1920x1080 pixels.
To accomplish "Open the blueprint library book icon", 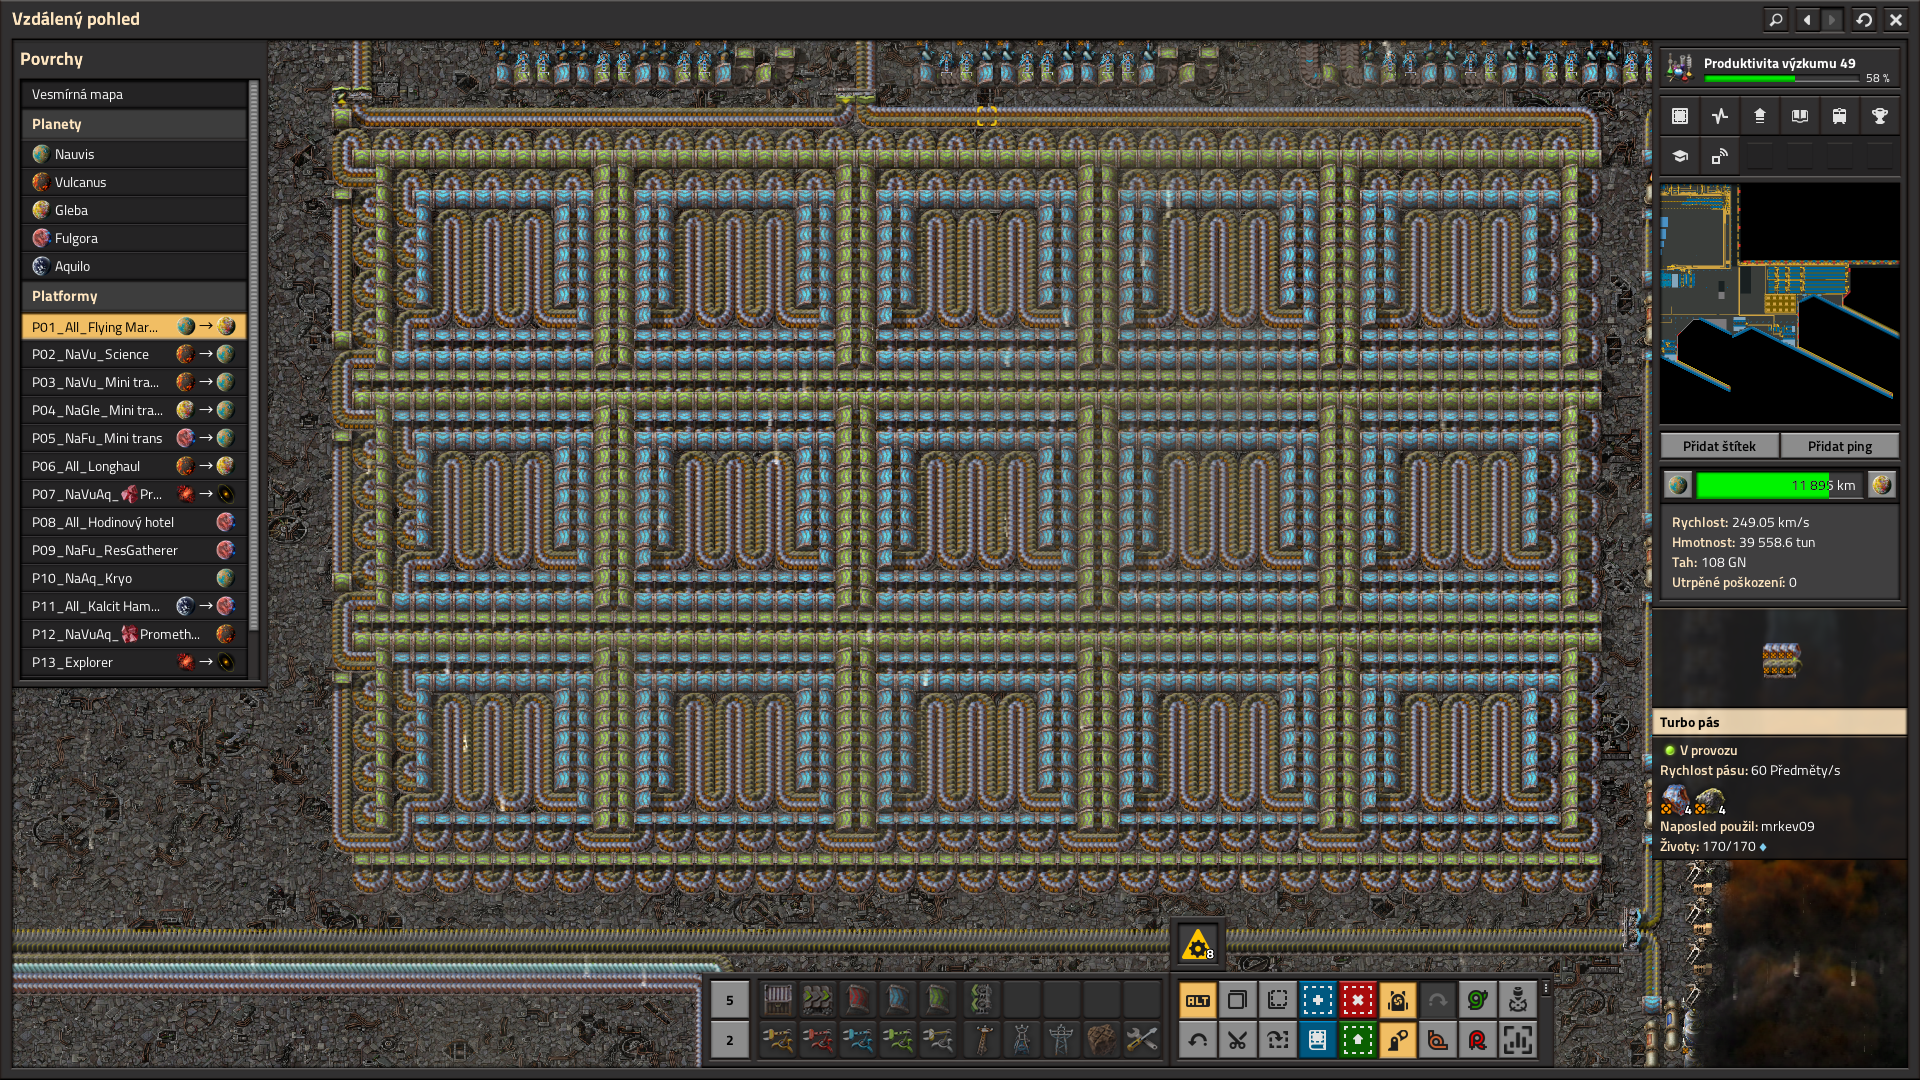I will pyautogui.click(x=1799, y=116).
